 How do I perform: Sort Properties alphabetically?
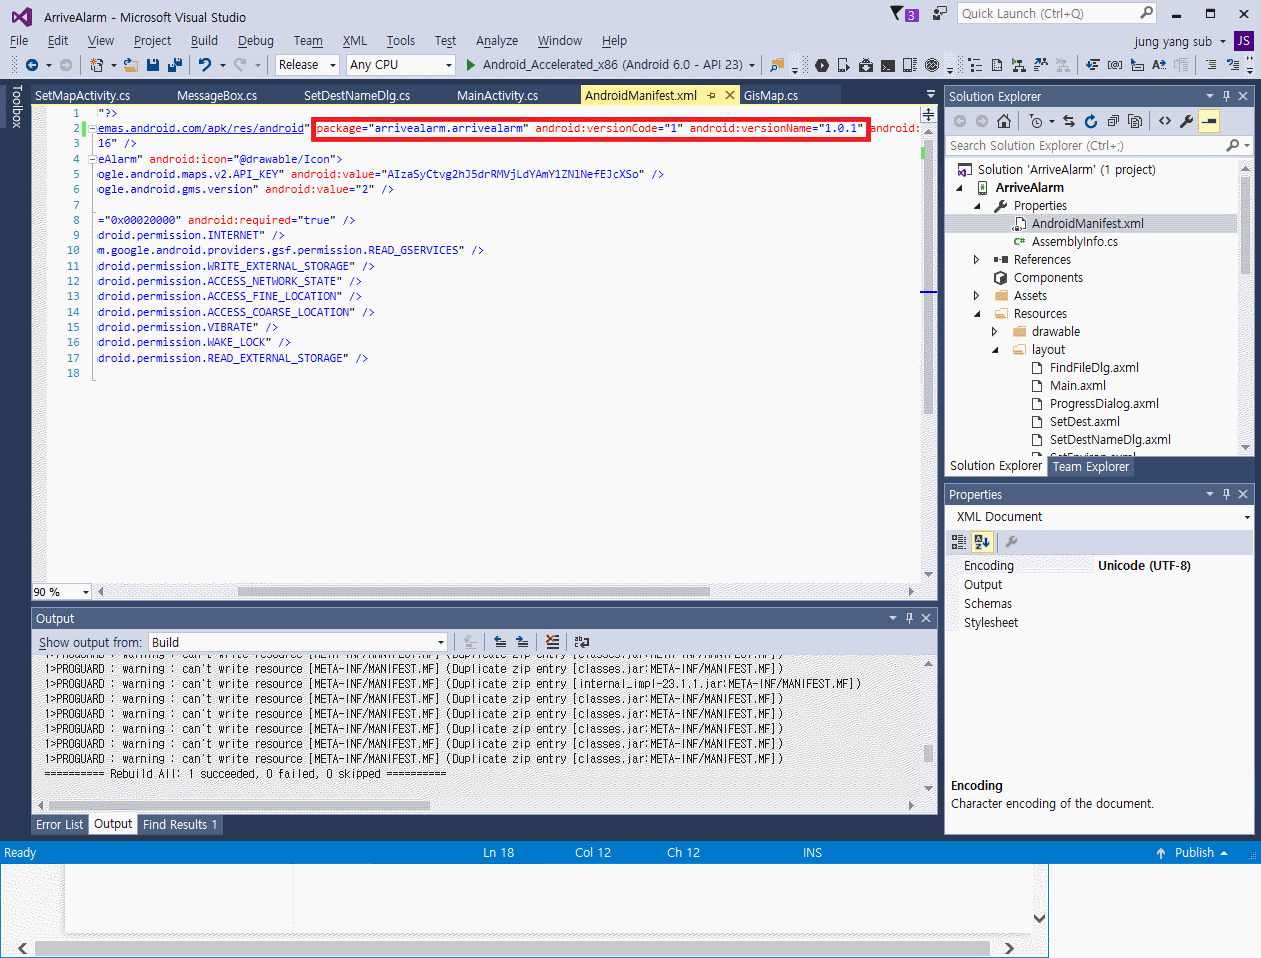click(x=981, y=541)
